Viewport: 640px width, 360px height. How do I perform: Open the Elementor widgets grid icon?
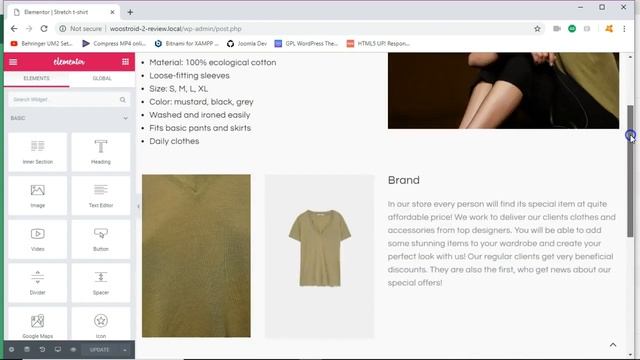click(x=125, y=62)
